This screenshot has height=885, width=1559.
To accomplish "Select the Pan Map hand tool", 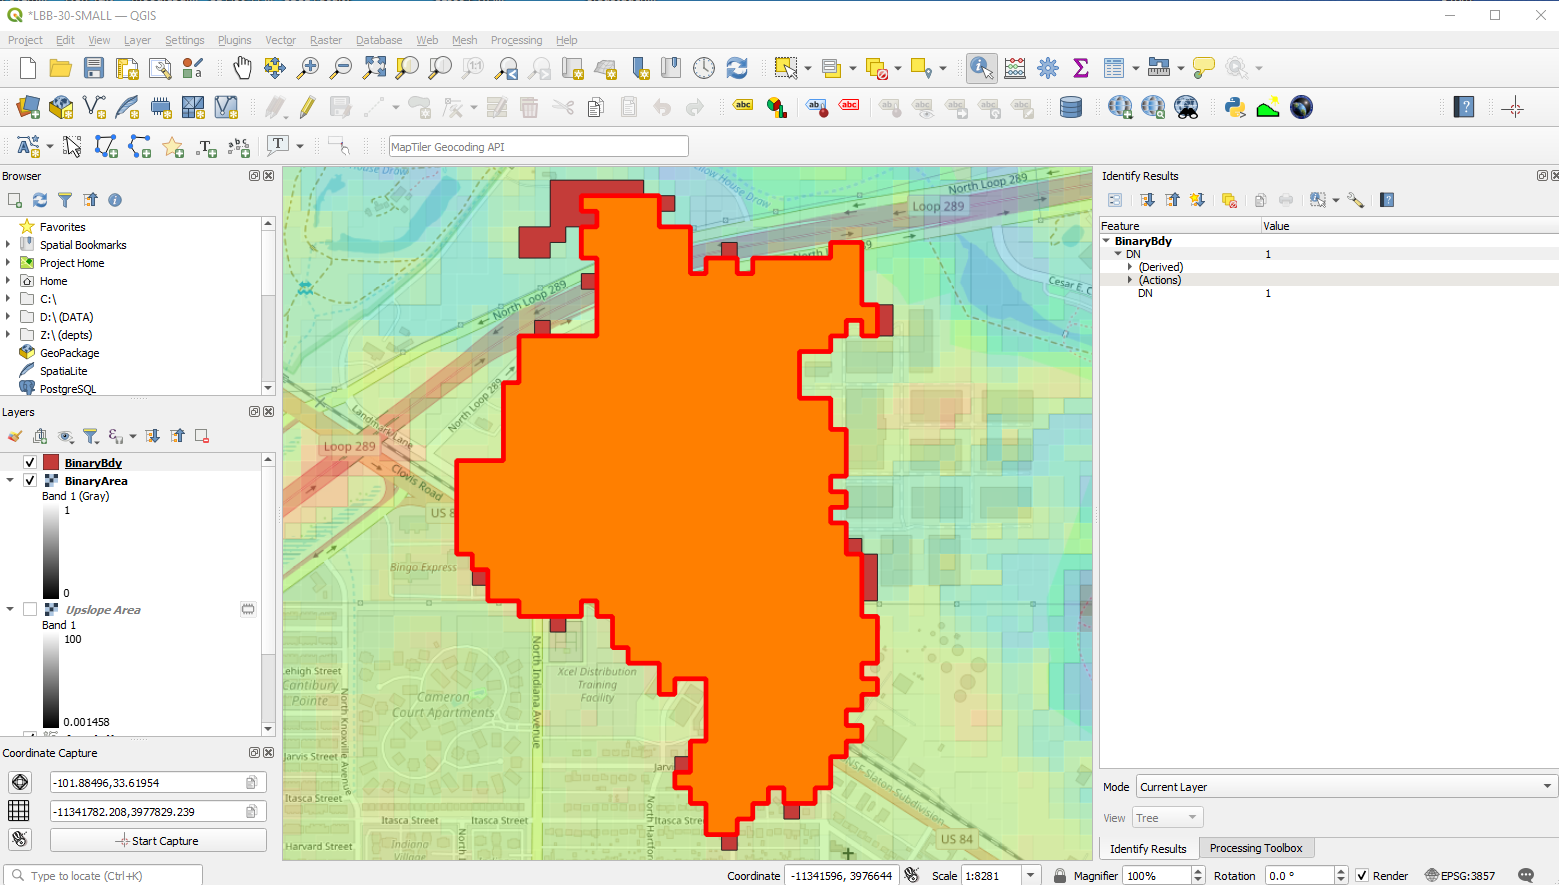I will (x=242, y=68).
